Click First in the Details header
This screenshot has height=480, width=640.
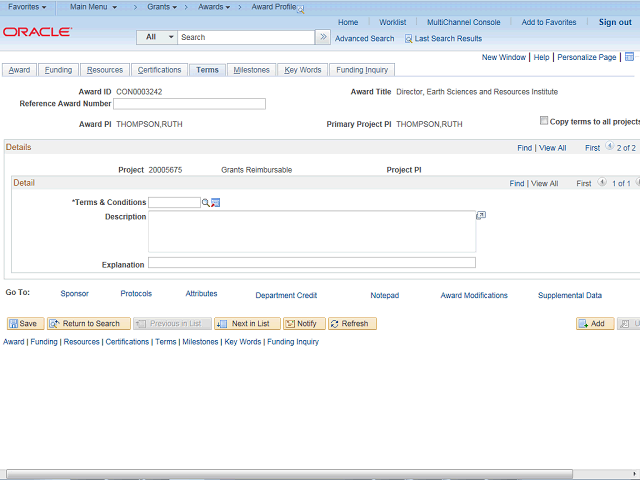pos(592,148)
